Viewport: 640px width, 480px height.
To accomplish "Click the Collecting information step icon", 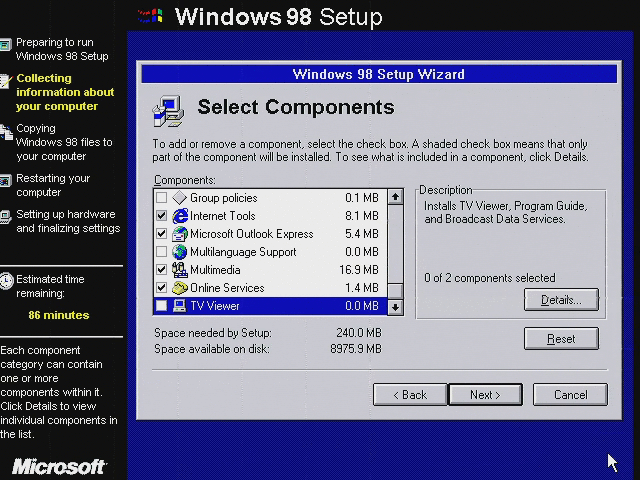I will click(6, 80).
